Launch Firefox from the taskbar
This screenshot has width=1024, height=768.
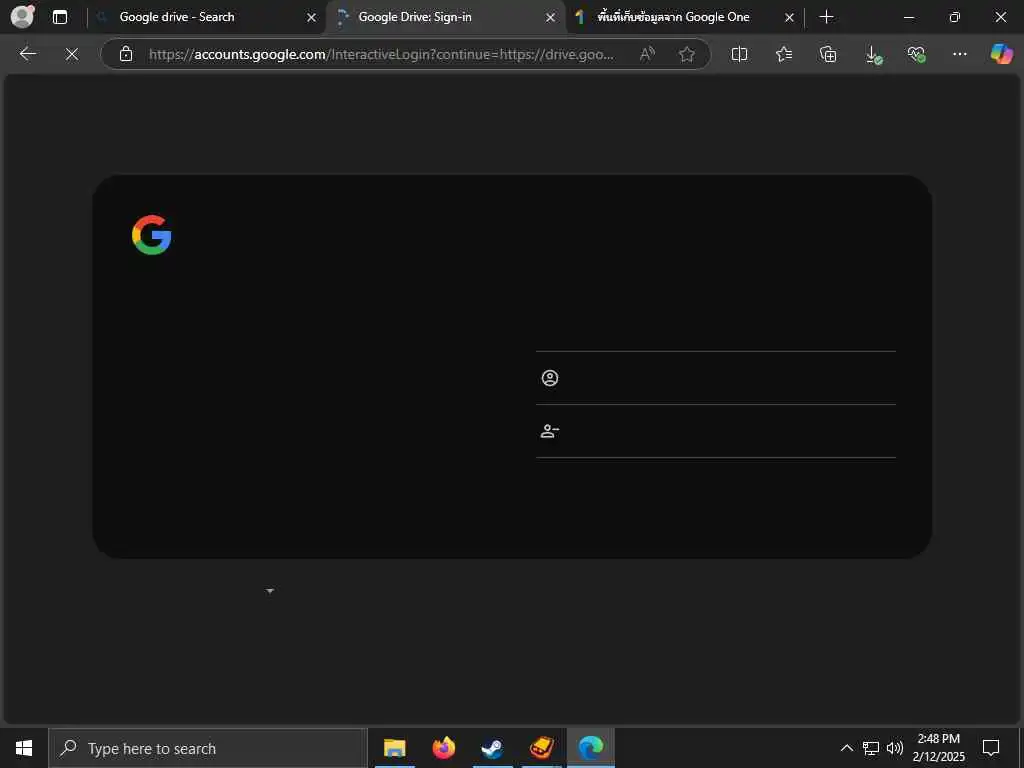(x=443, y=748)
